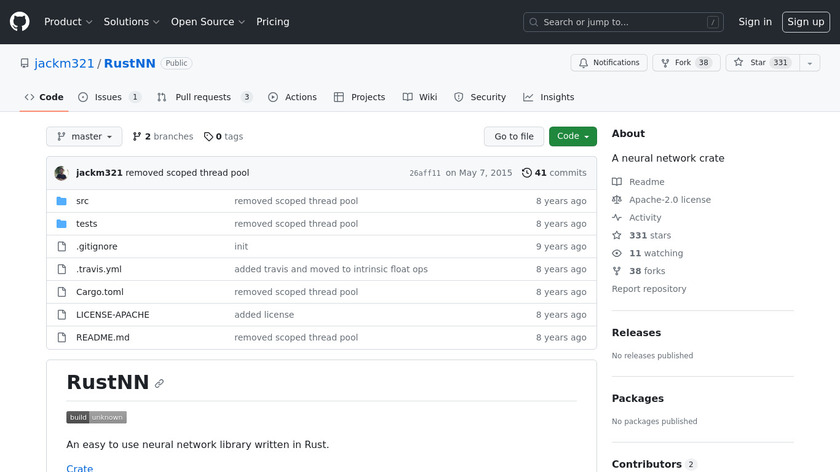Open the Actions tab
The width and height of the screenshot is (840, 472).
click(292, 97)
